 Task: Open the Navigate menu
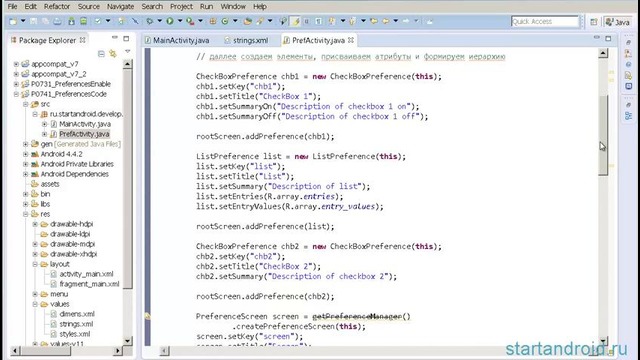point(120,7)
